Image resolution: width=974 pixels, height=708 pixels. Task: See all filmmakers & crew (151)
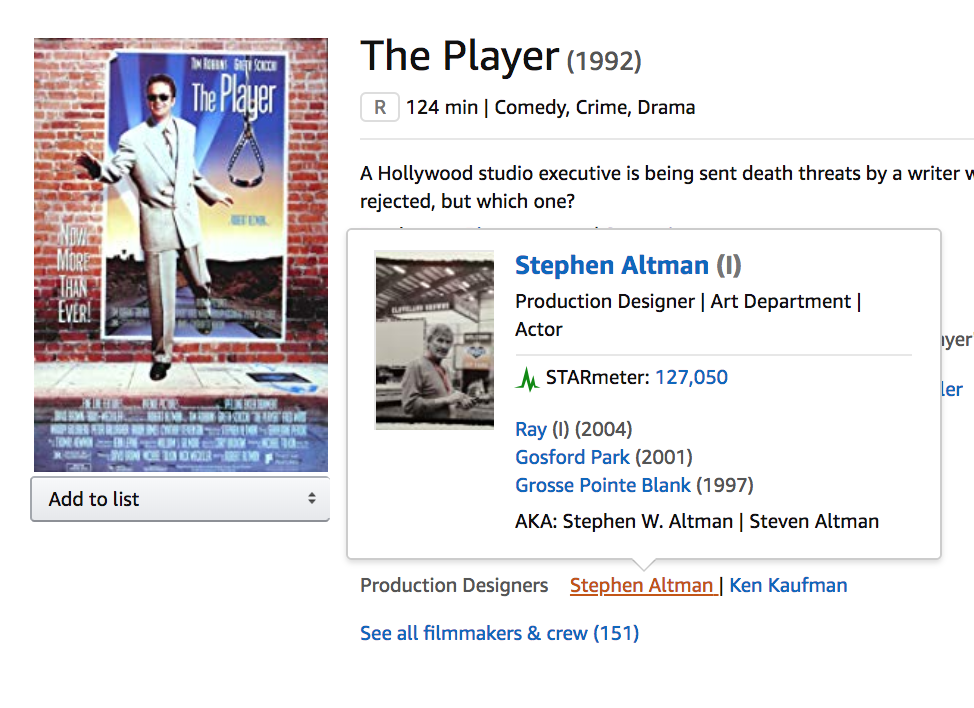pos(499,633)
